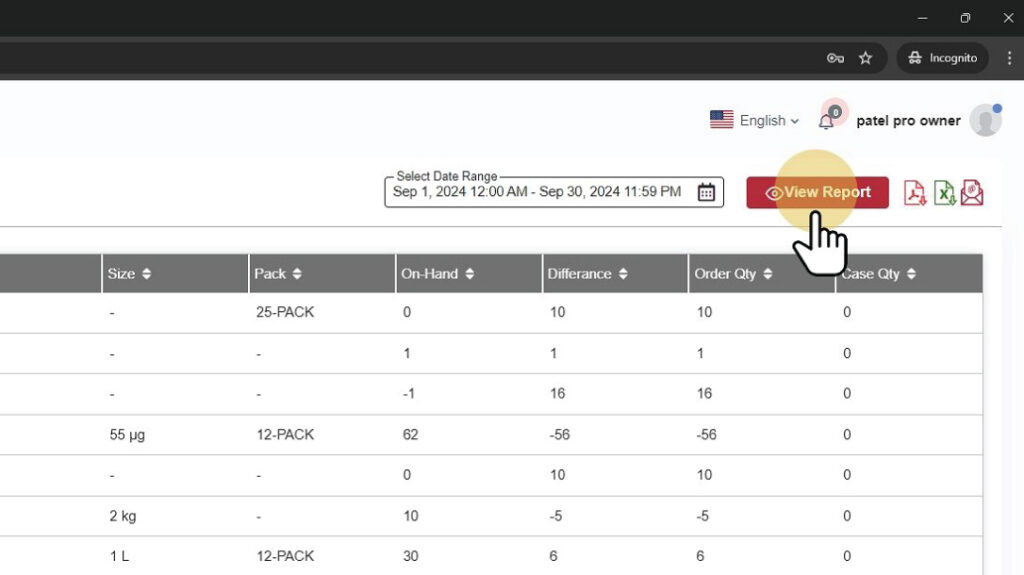Export the report to Excel
This screenshot has height=575, width=1024.
click(x=944, y=193)
